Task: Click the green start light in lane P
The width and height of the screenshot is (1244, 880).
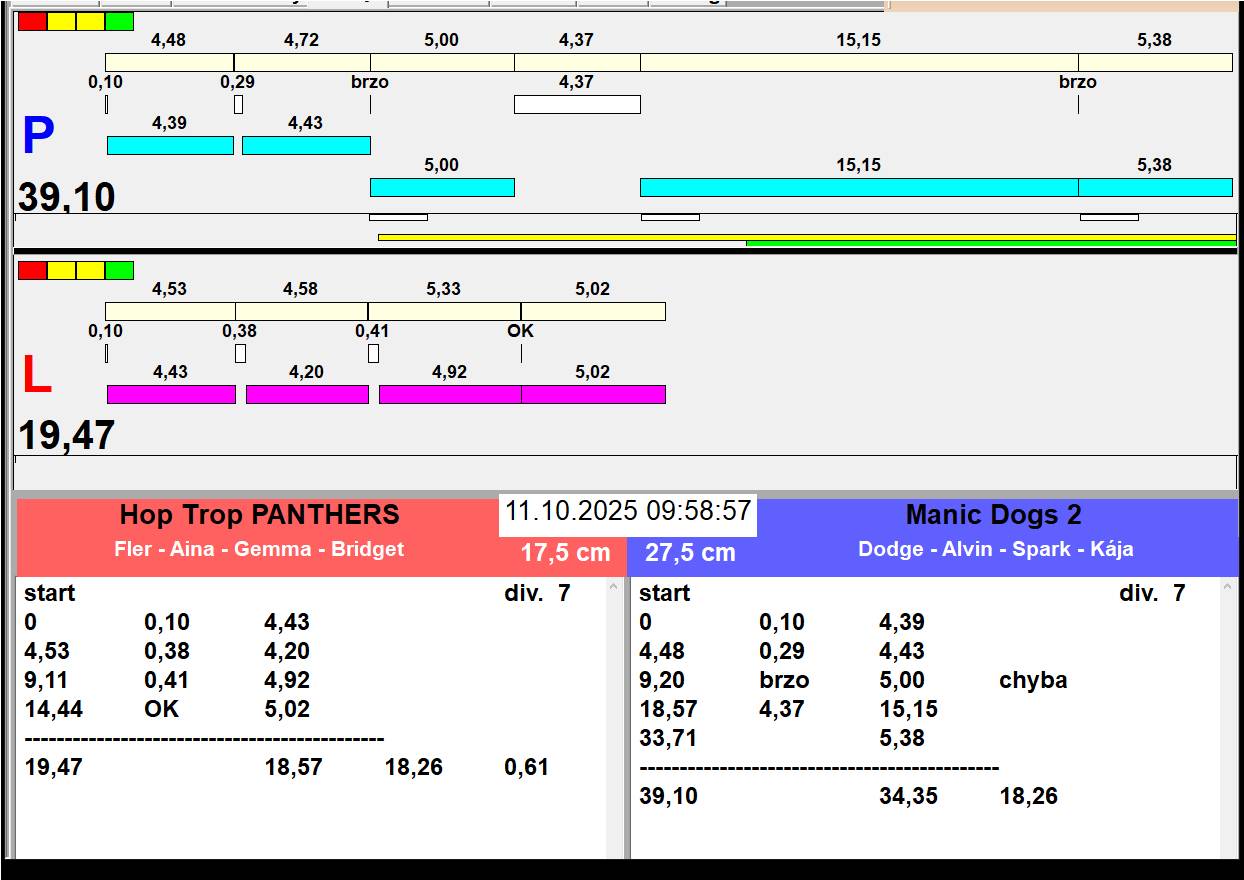Action: [x=119, y=21]
